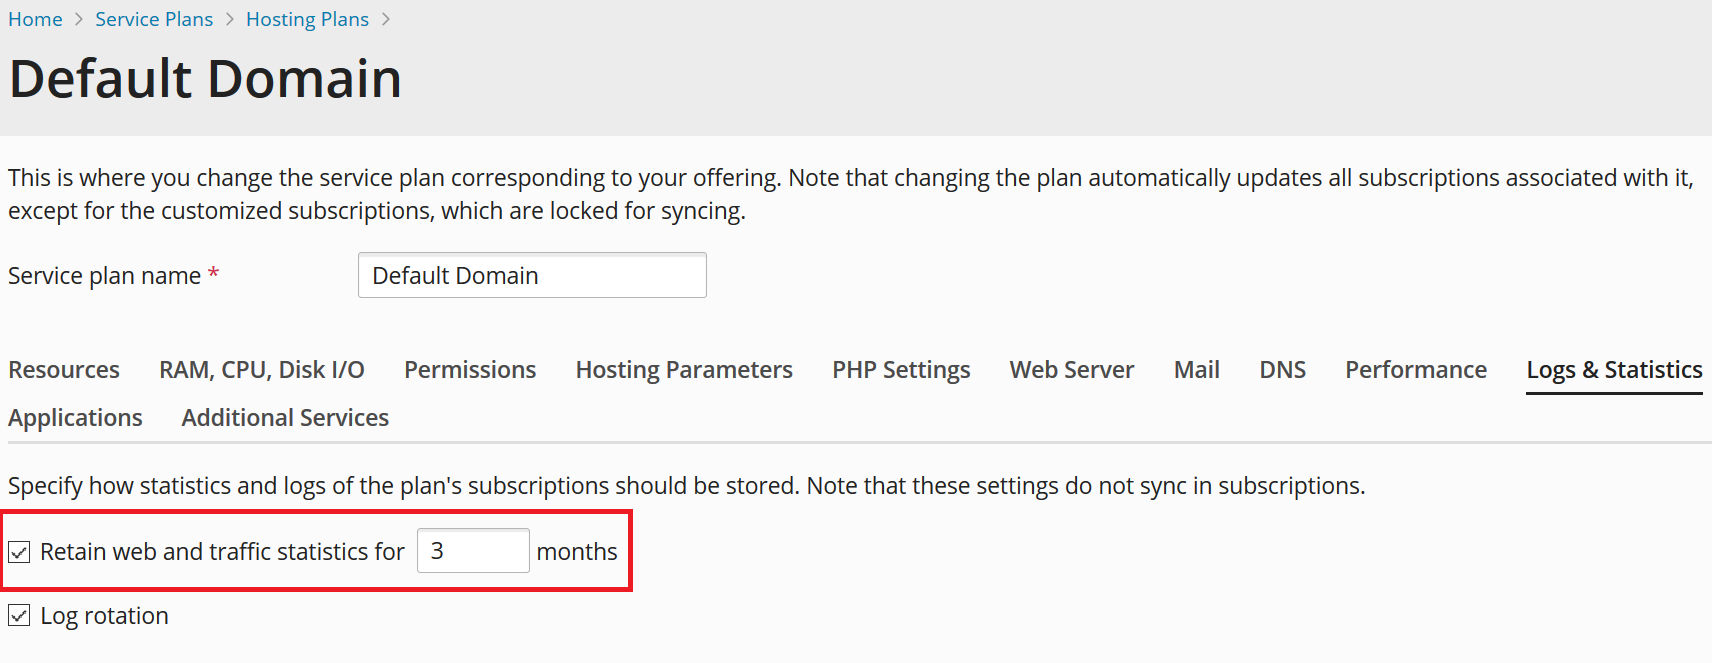Open the PHP Settings tab
This screenshot has height=663, width=1712.
coord(901,370)
